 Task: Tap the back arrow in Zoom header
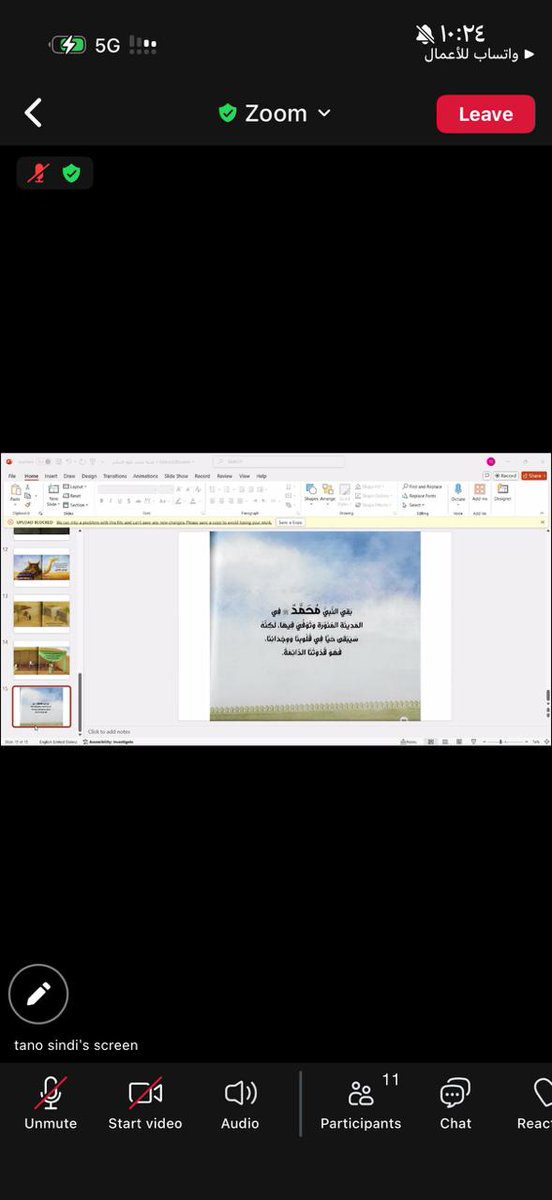click(x=33, y=113)
